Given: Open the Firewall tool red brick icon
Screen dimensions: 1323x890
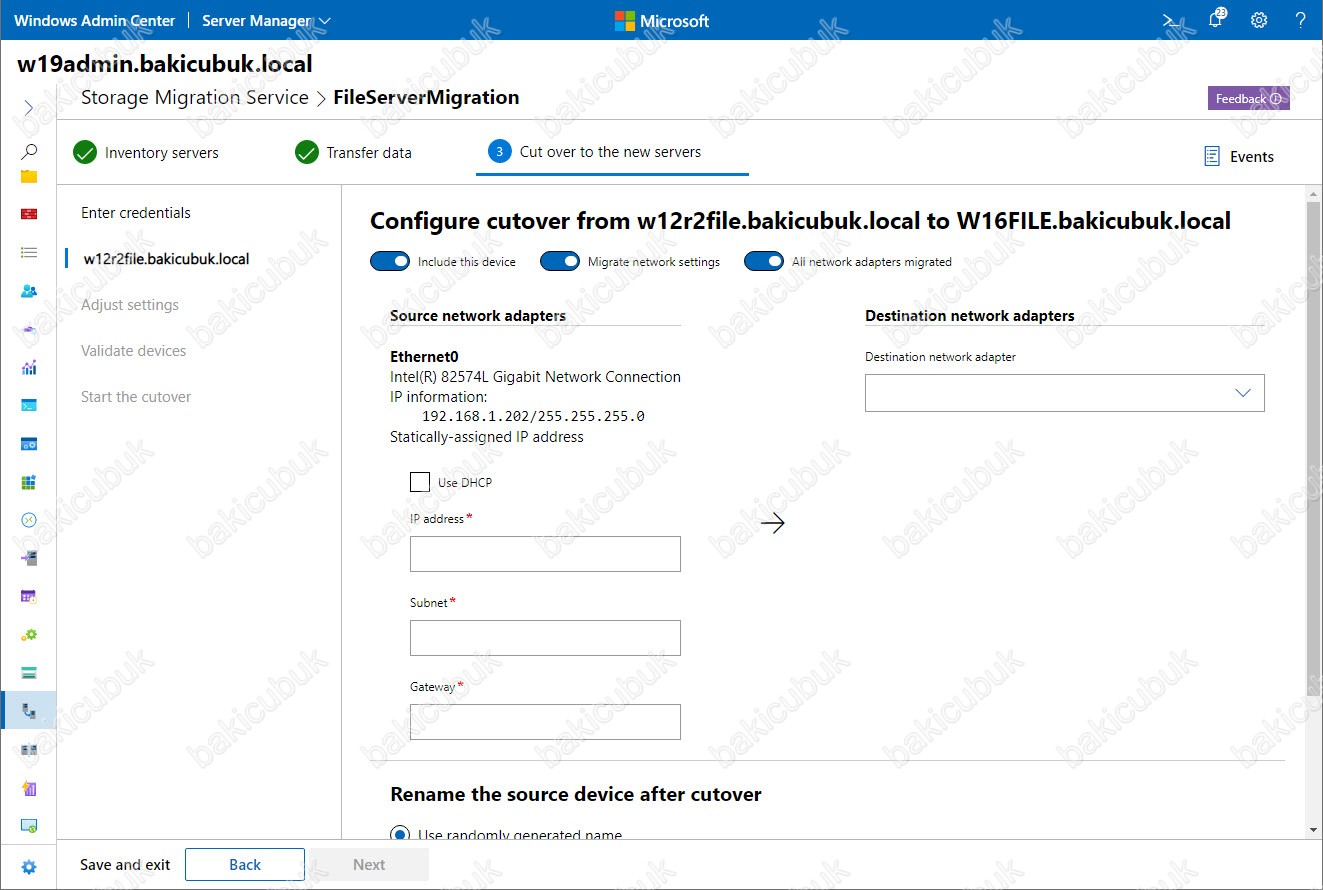Looking at the screenshot, I should [x=29, y=214].
